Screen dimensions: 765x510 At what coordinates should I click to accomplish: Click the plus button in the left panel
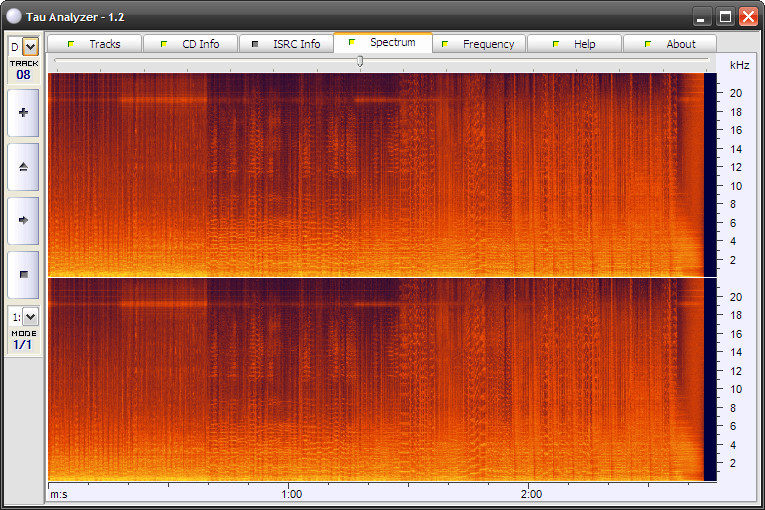coord(23,113)
